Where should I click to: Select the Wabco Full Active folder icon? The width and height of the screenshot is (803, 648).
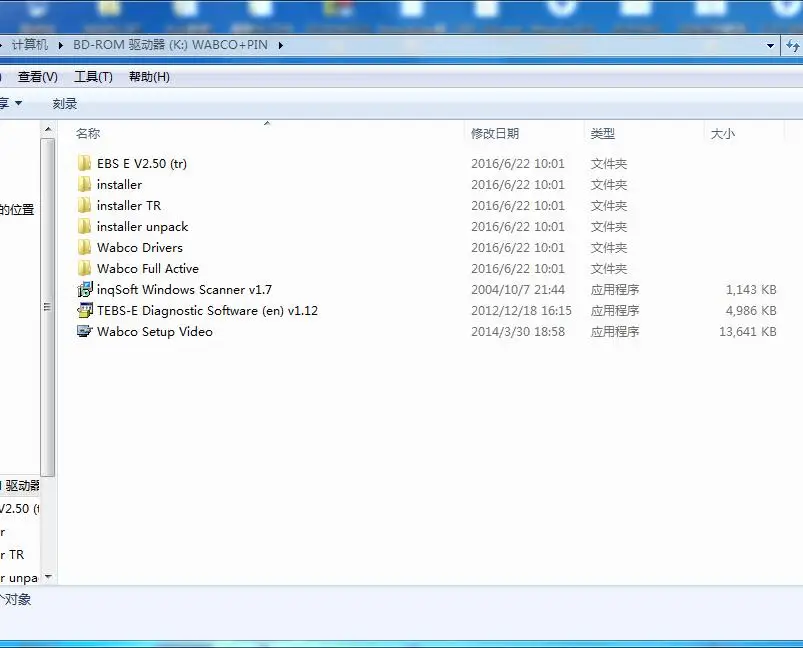click(84, 268)
